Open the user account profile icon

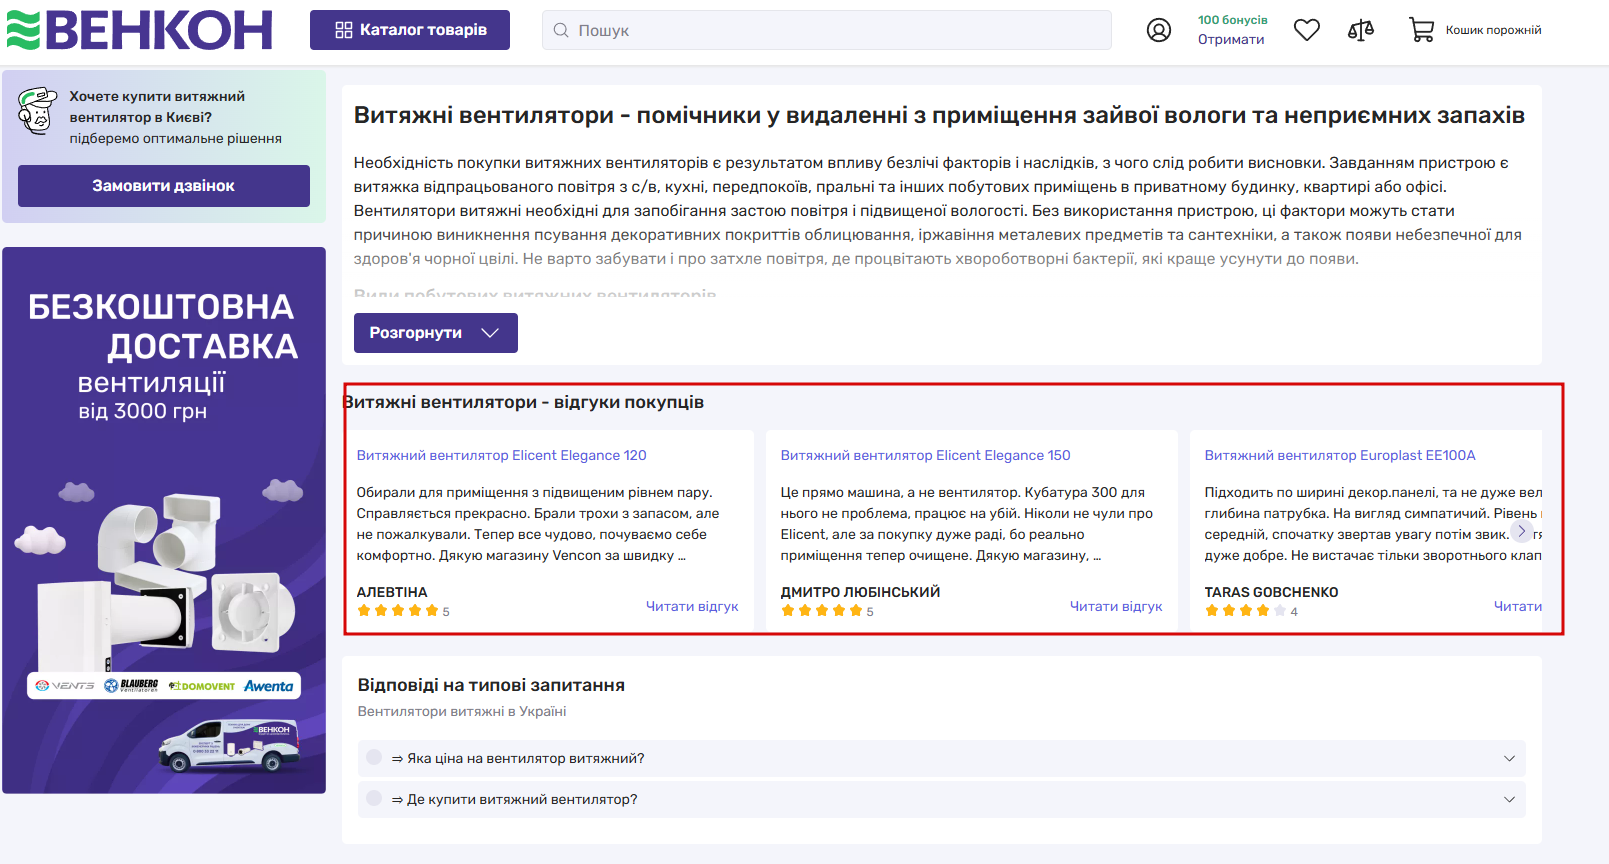pyautogui.click(x=1159, y=30)
